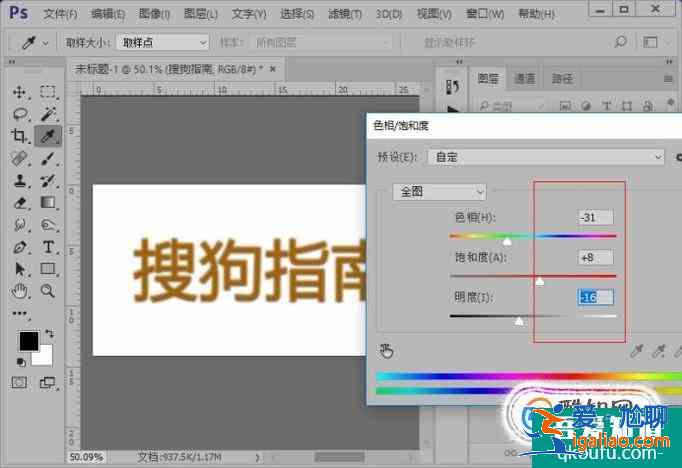Open the 文件 menu
The width and height of the screenshot is (682, 468).
tap(60, 14)
